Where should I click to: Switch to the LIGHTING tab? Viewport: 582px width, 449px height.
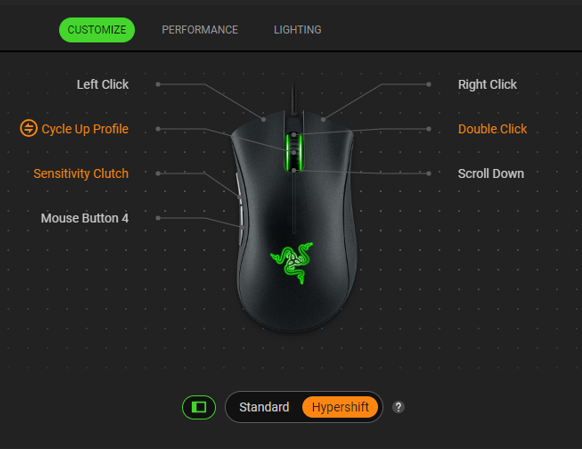pyautogui.click(x=298, y=30)
